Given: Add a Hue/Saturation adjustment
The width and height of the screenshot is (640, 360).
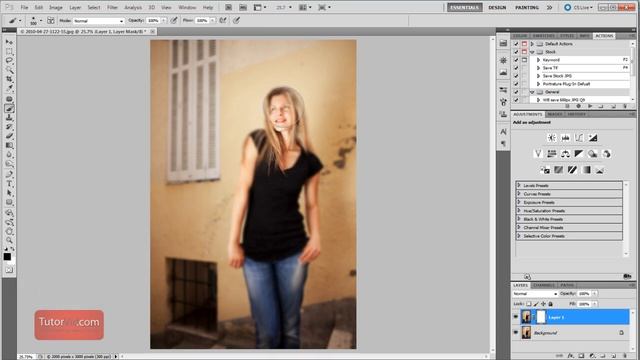Looking at the screenshot, I should click(552, 154).
